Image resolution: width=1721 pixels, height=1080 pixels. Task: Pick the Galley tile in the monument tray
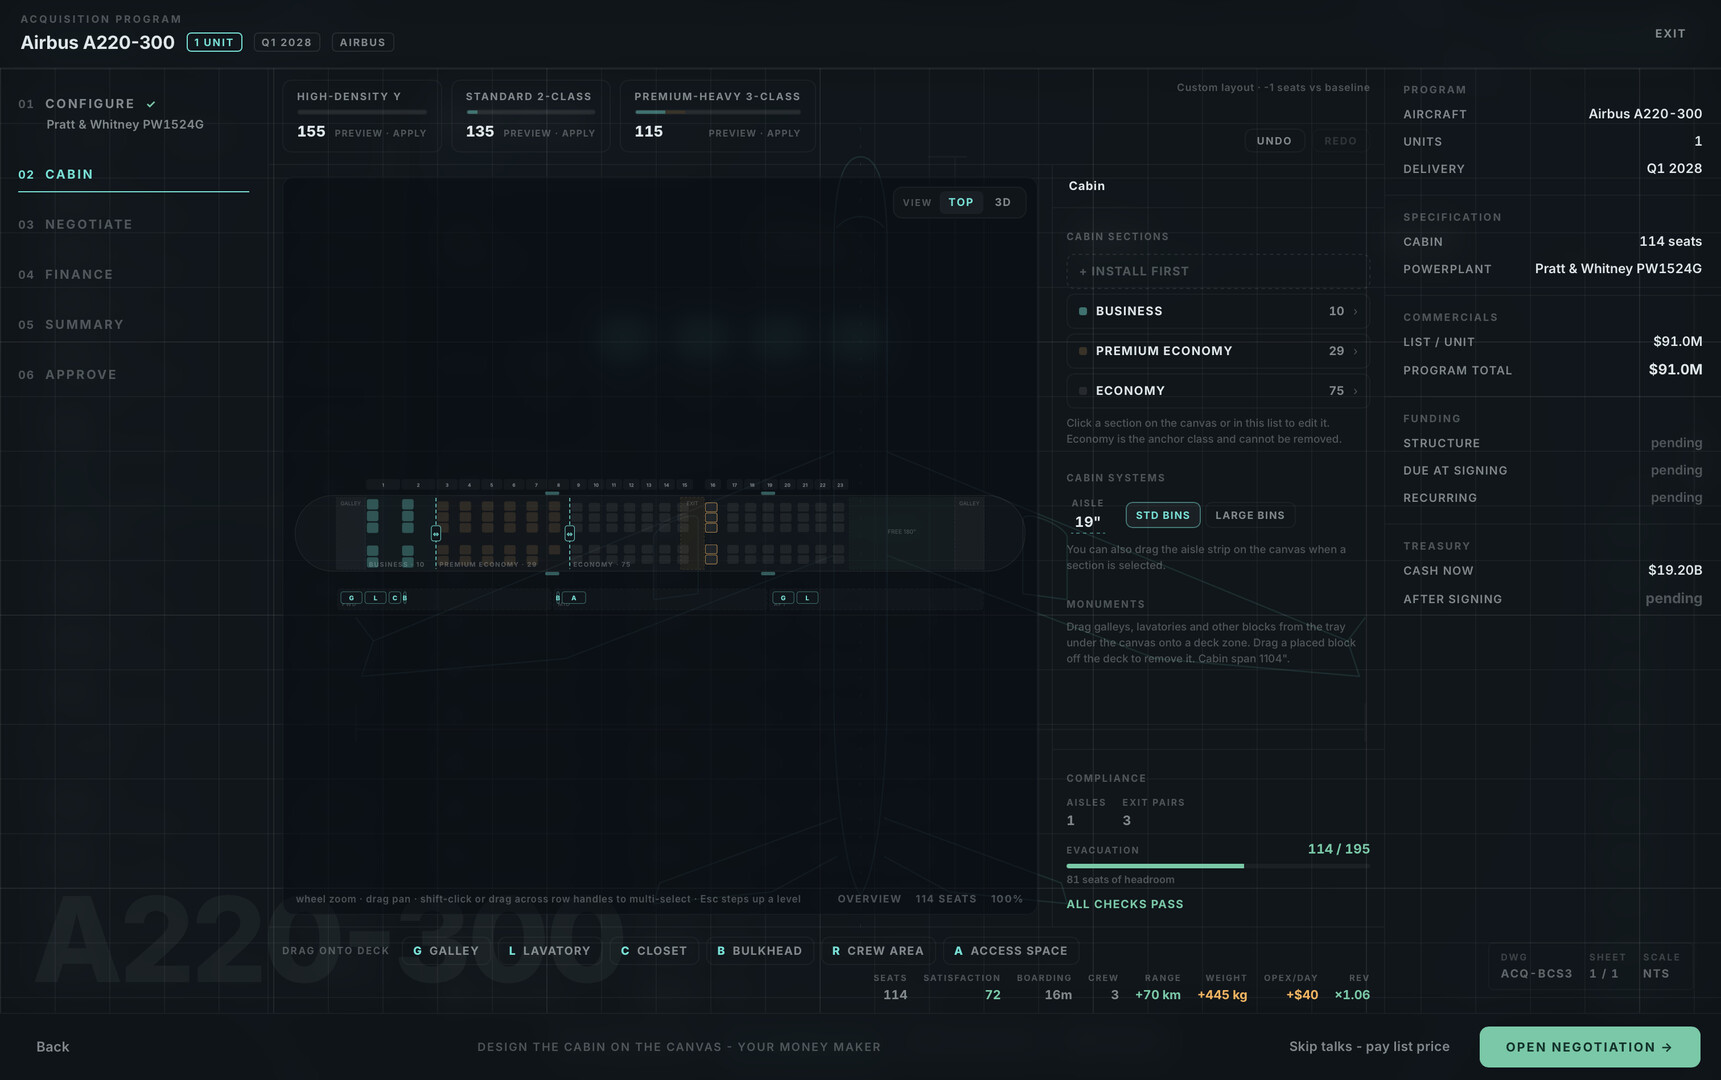pyautogui.click(x=446, y=951)
